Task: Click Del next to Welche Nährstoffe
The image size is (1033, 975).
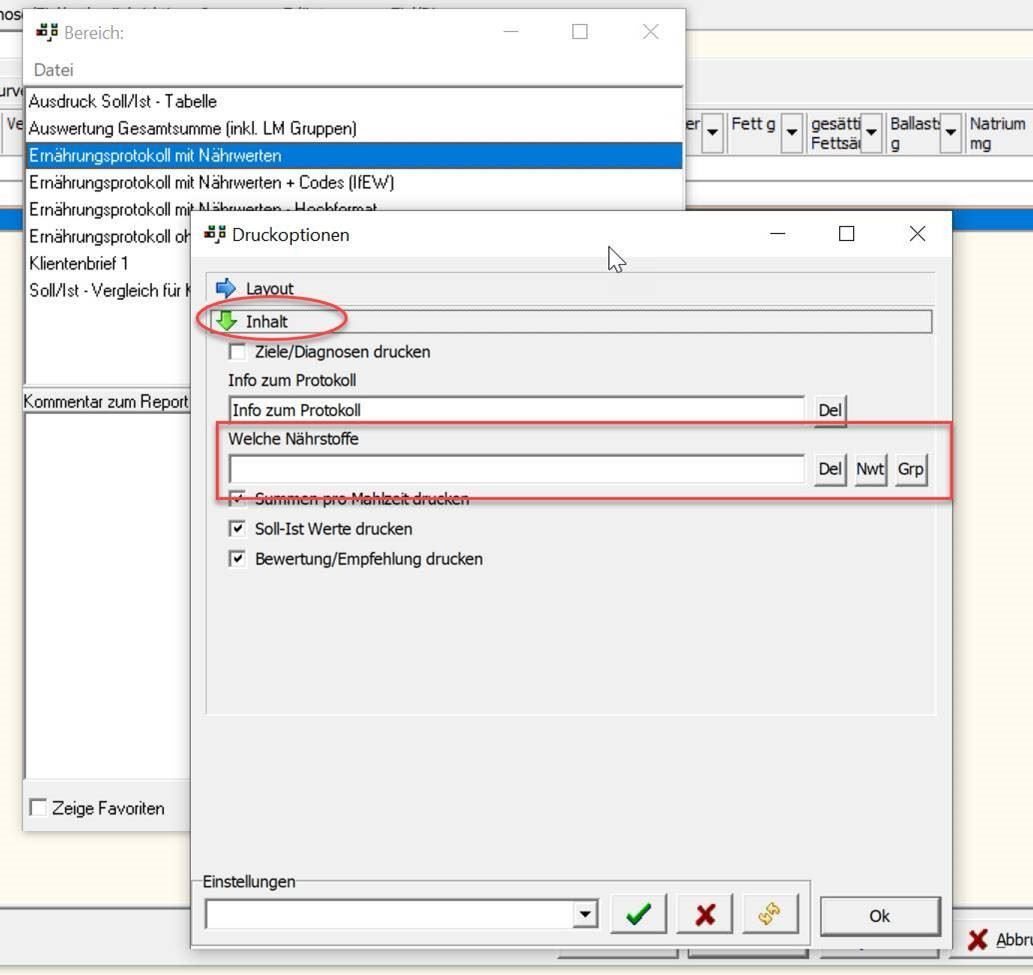Action: pos(830,469)
